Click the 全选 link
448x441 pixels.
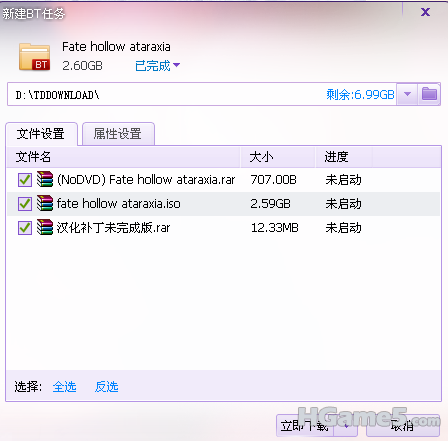coord(64,387)
